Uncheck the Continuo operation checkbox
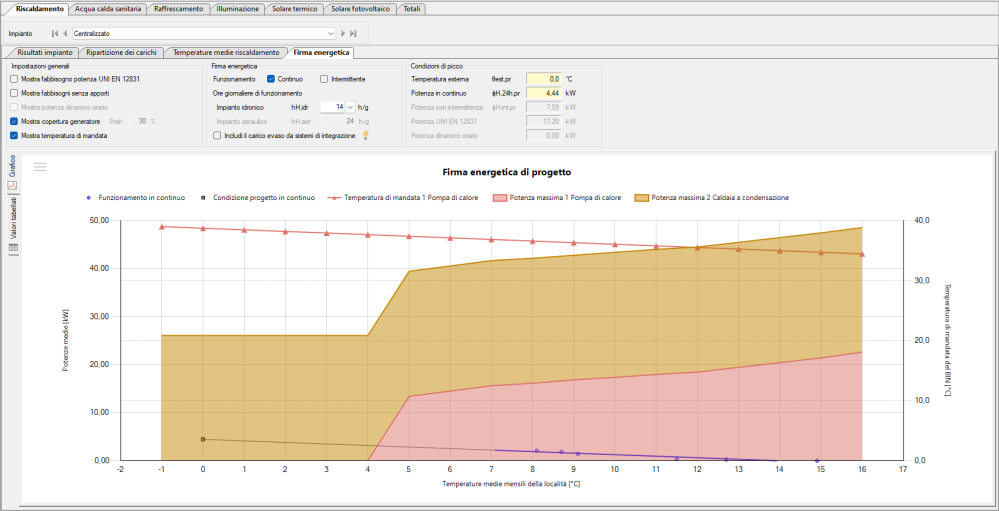The width and height of the screenshot is (999, 511). (x=271, y=79)
